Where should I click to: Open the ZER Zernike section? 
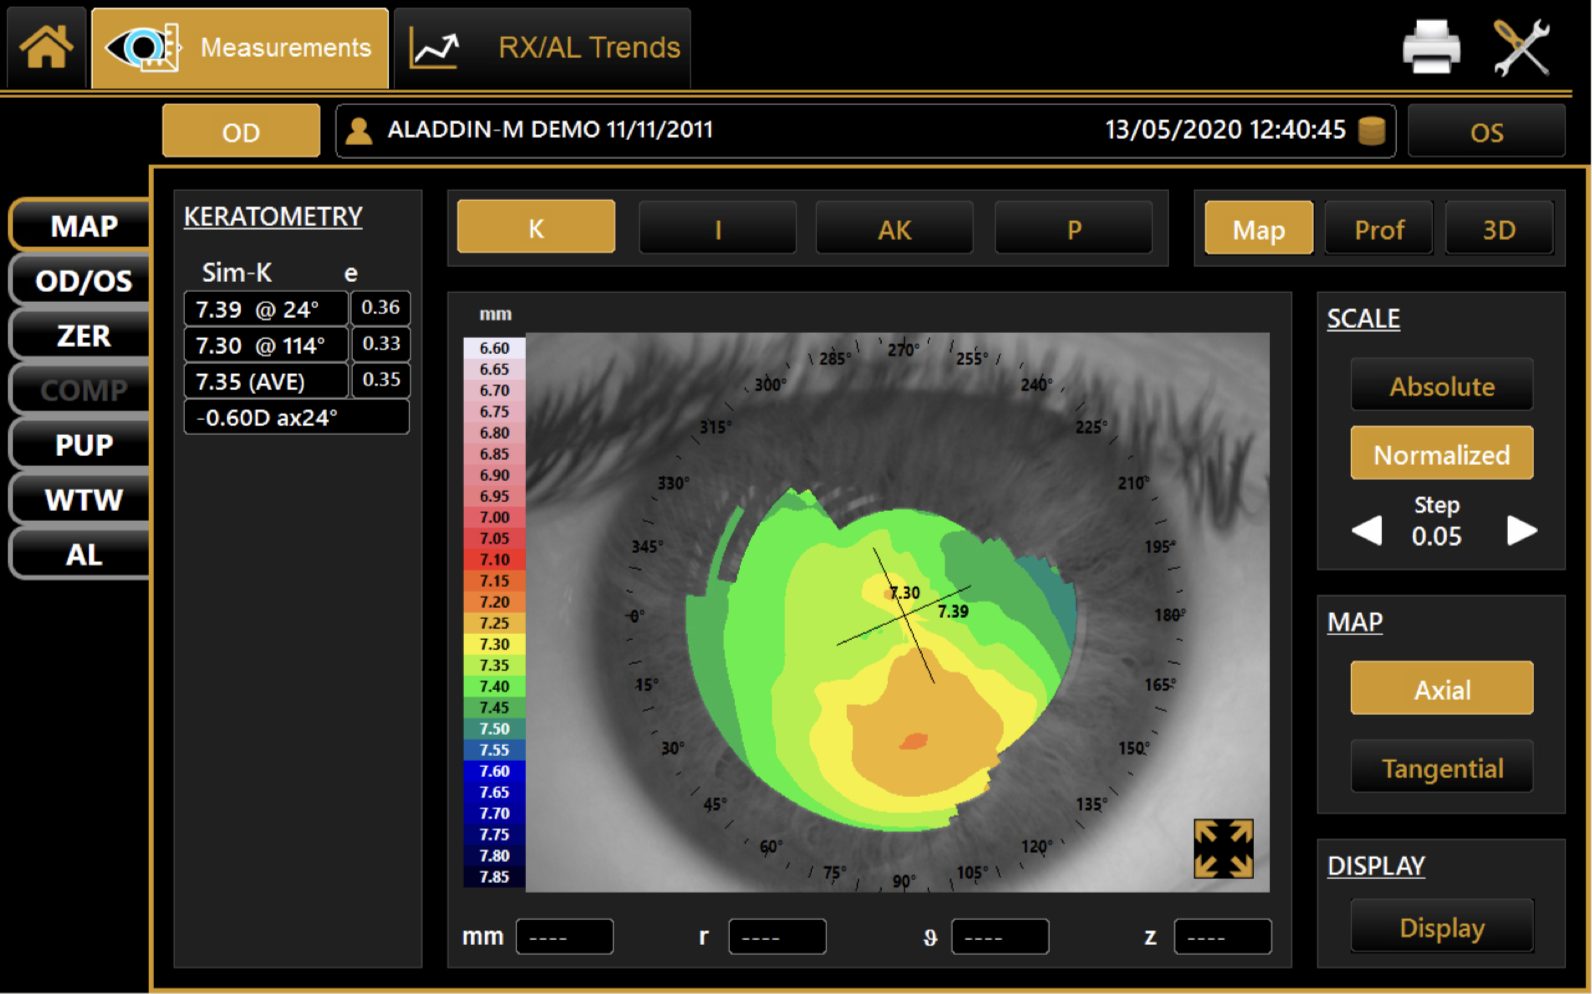click(82, 336)
